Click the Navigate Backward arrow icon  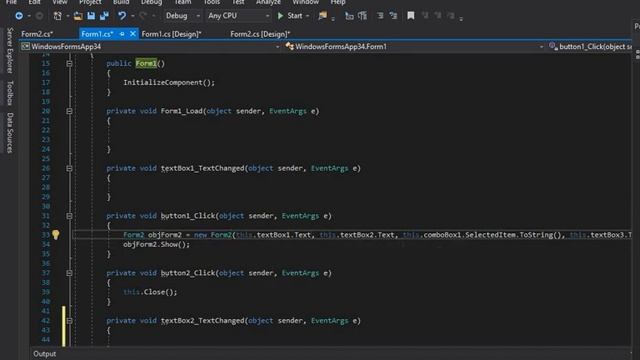tap(19, 16)
